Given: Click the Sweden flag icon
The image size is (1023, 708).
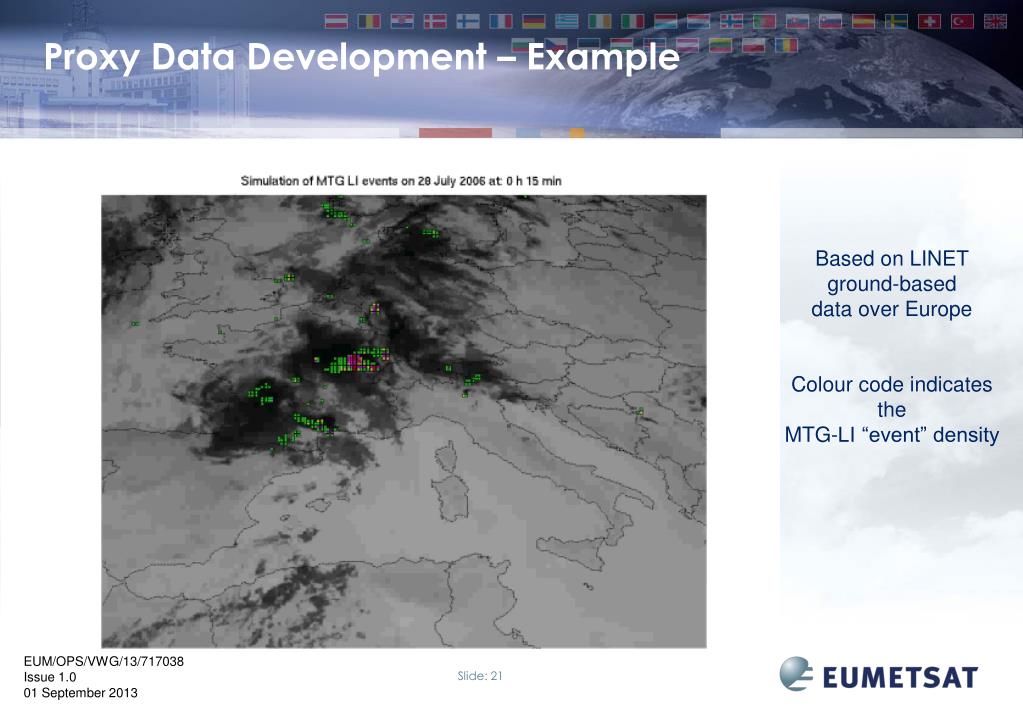Looking at the screenshot, I should click(x=896, y=22).
